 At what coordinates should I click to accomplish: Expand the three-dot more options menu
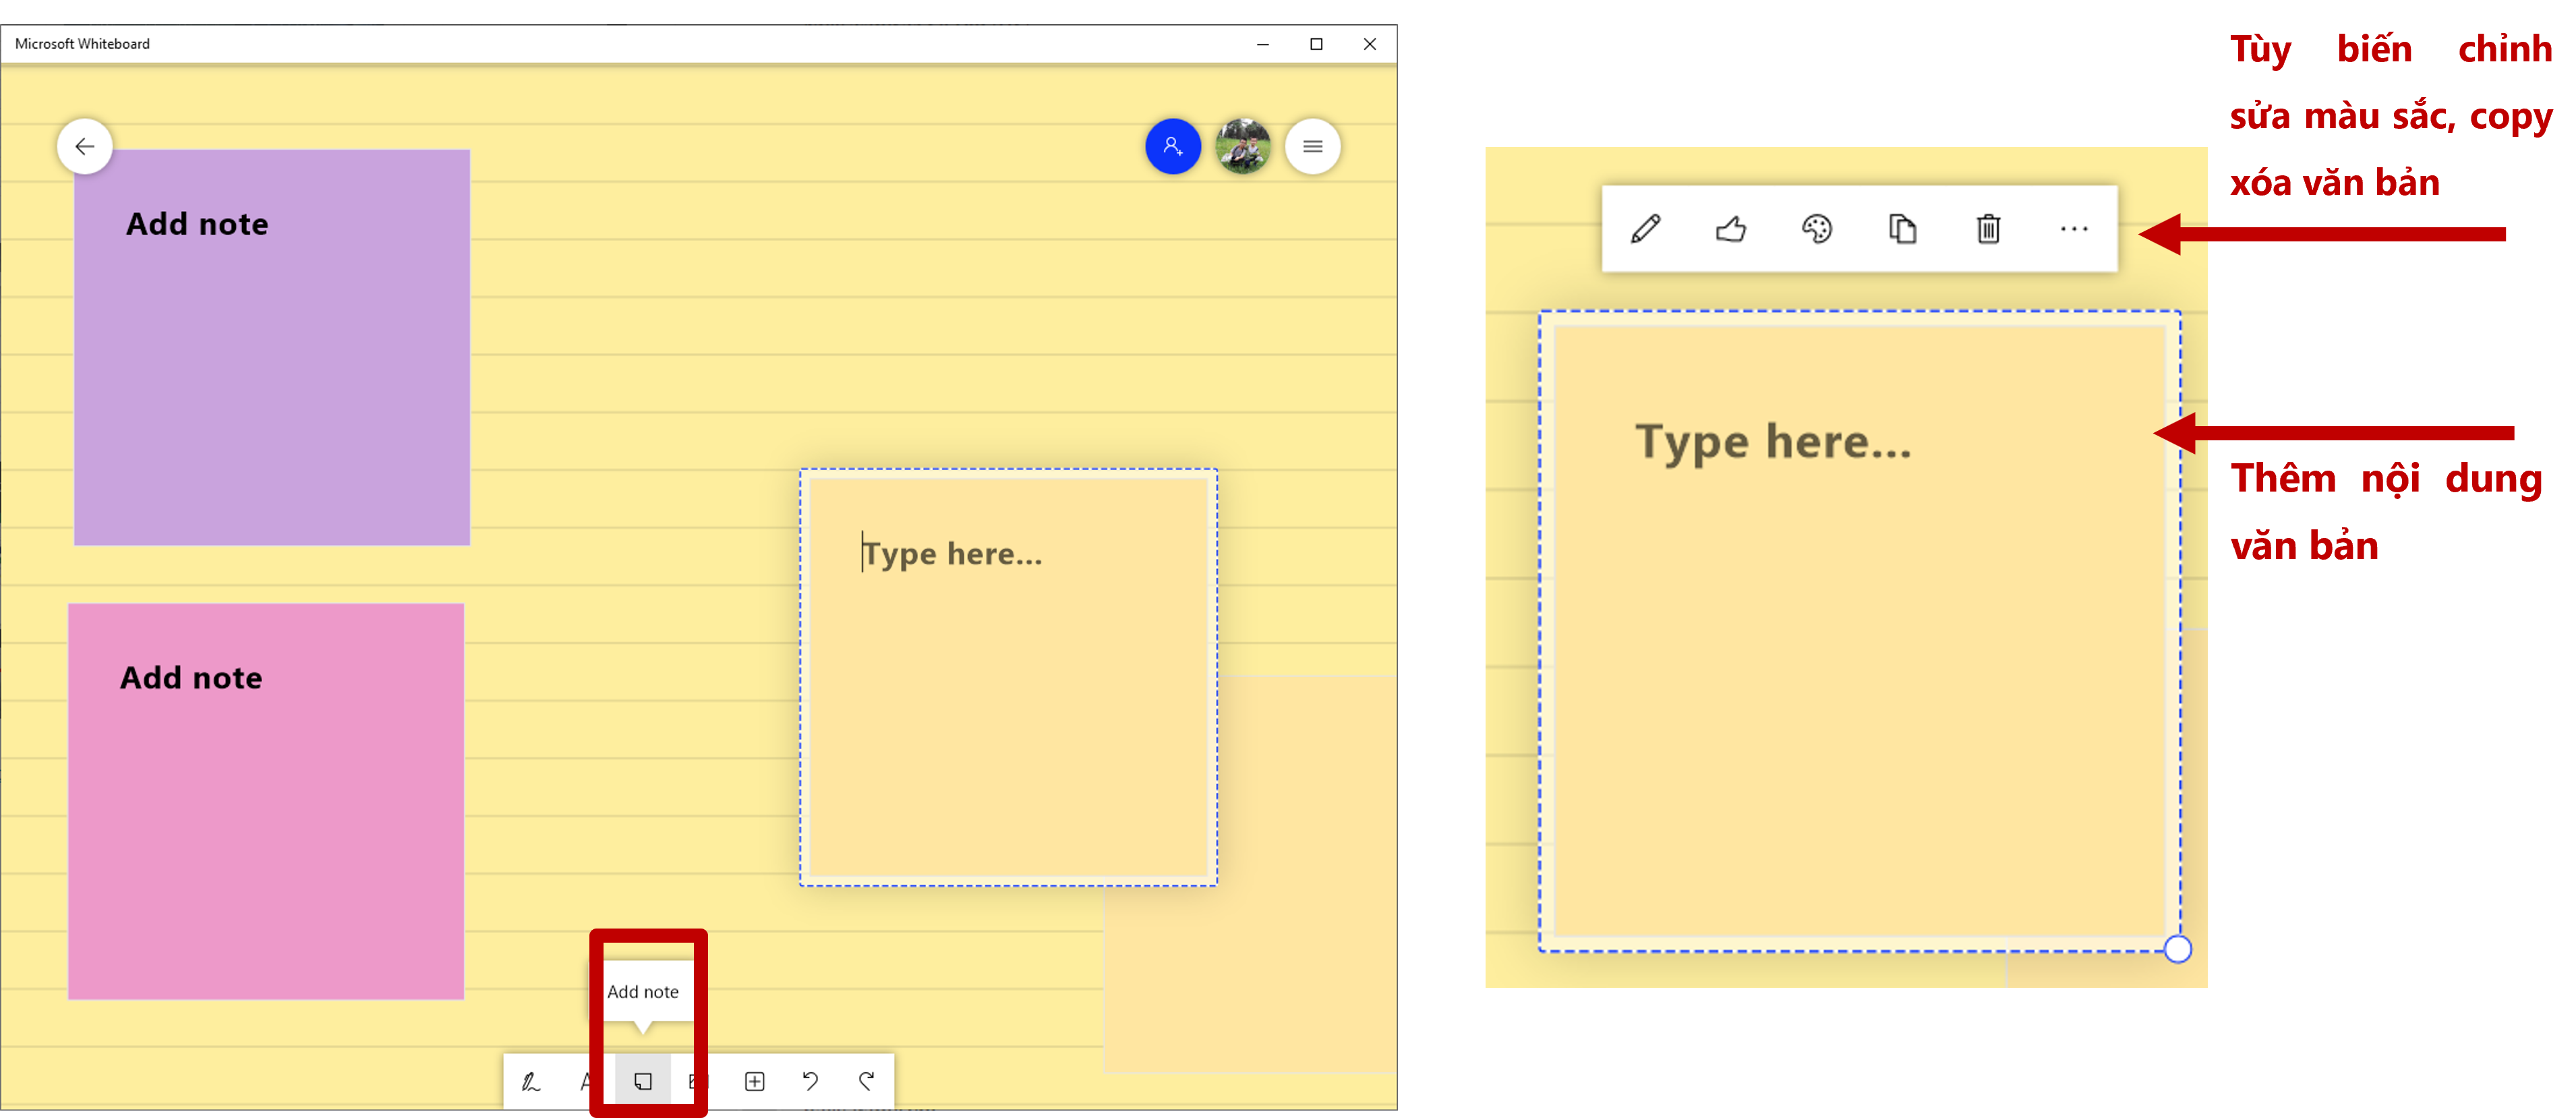pos(2074,229)
